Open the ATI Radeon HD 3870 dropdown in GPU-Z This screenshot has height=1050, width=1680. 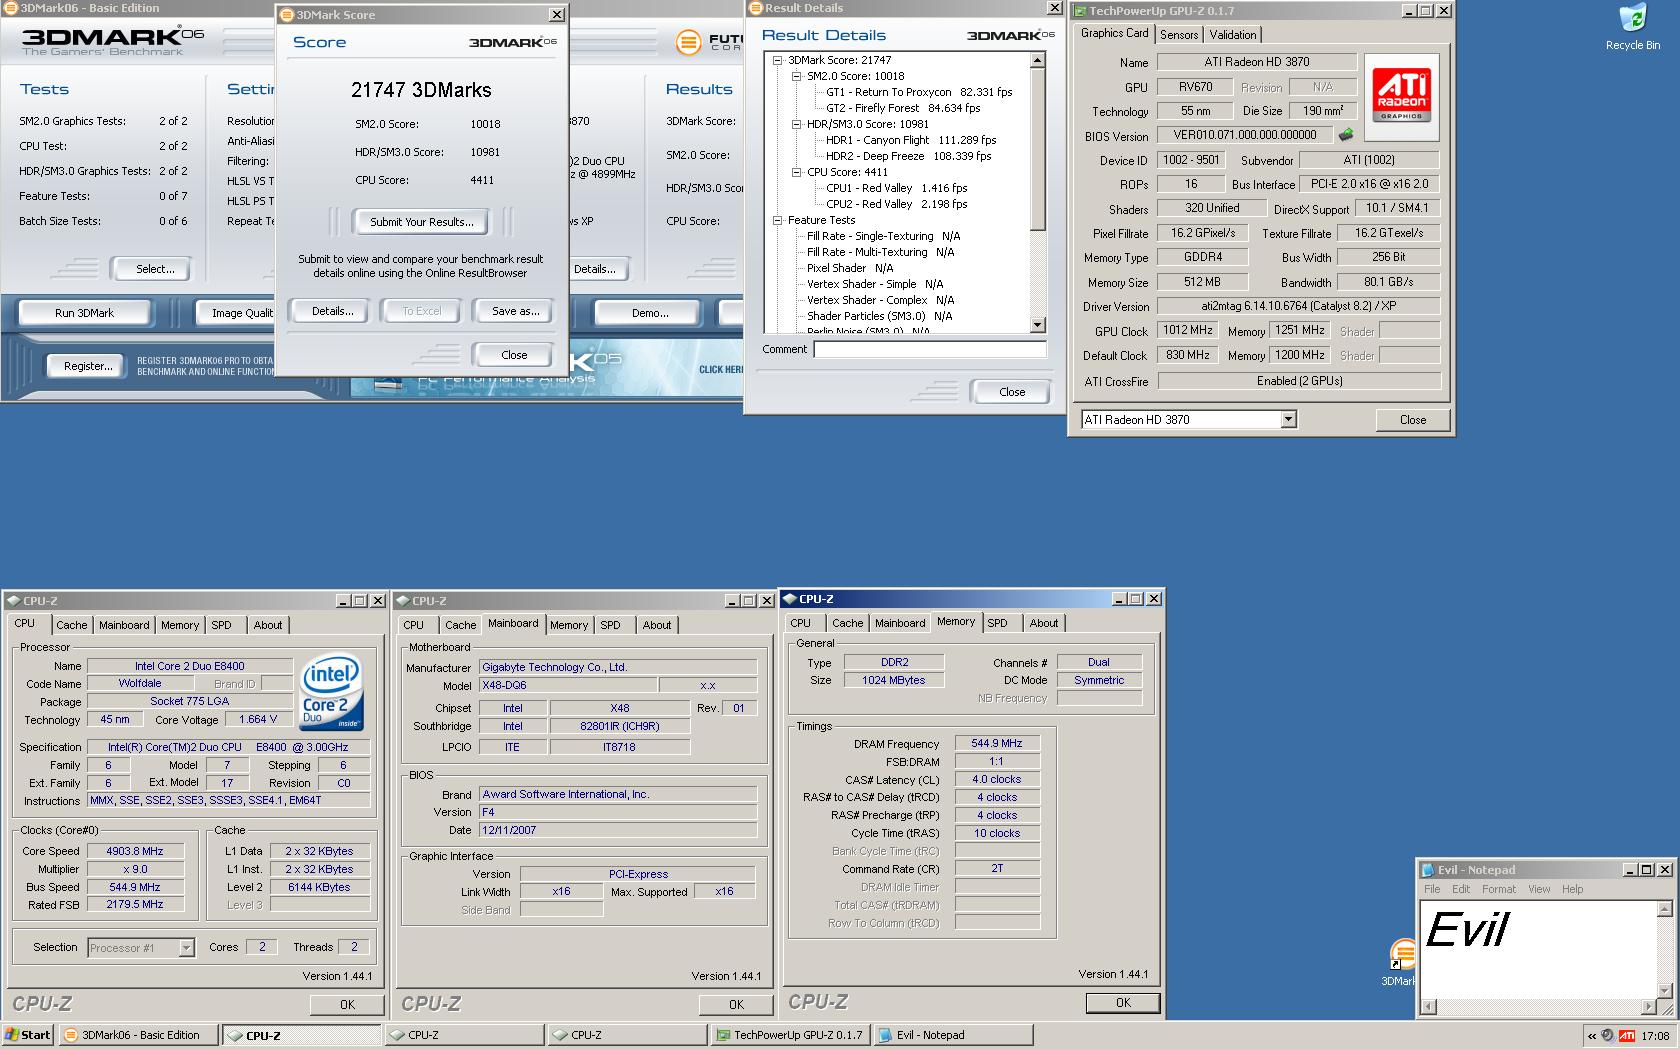1288,420
